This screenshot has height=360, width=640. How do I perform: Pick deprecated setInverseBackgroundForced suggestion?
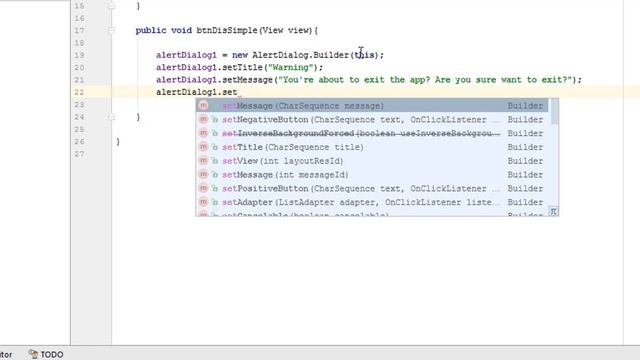point(372,133)
